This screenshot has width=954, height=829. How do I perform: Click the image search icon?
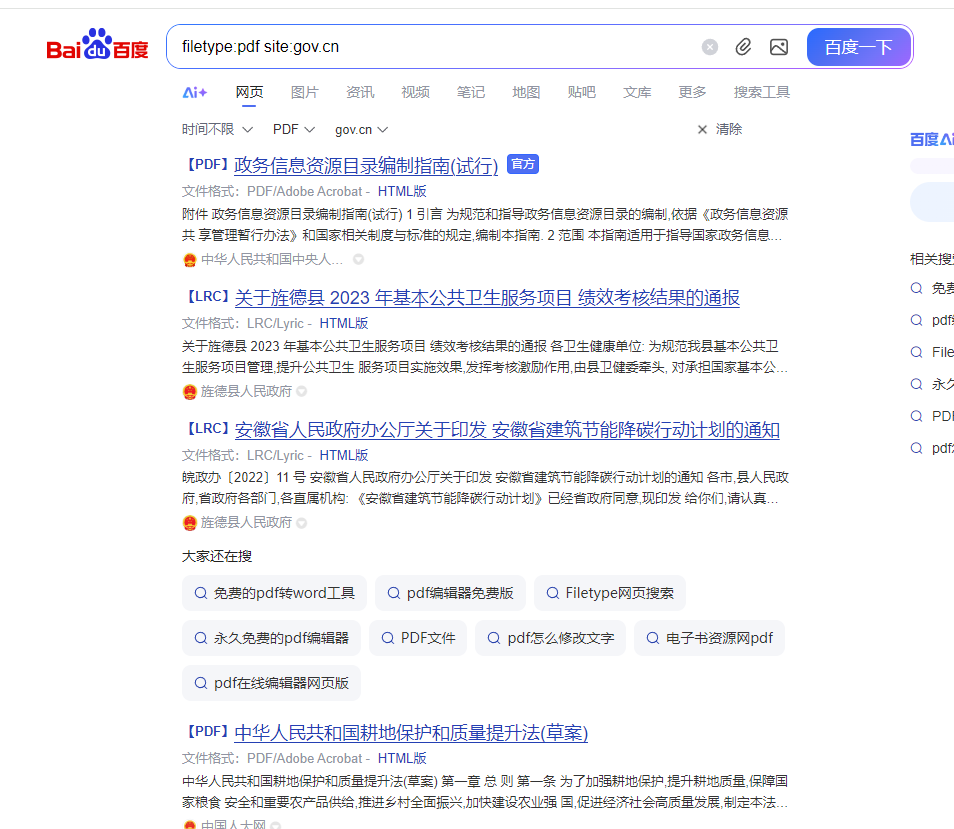click(779, 47)
